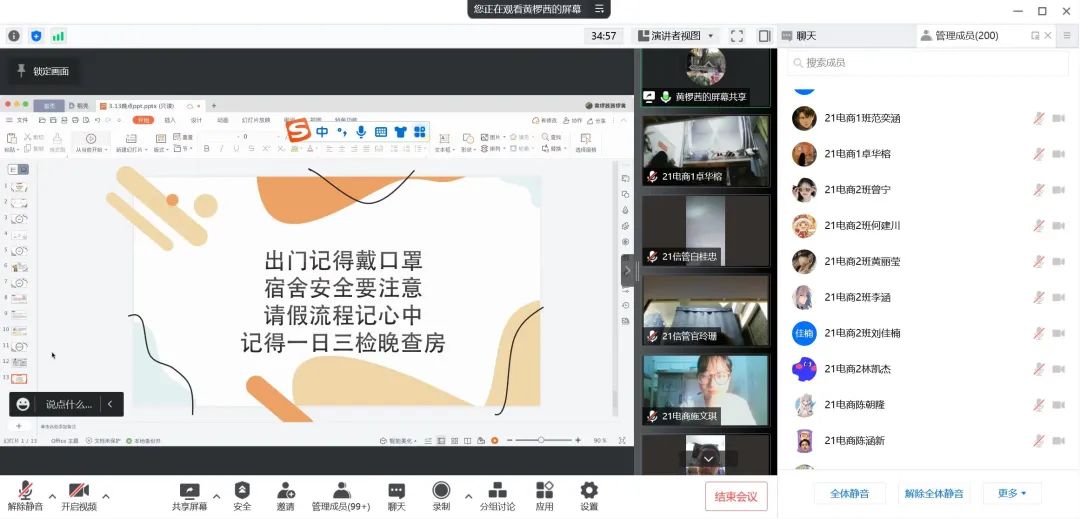This screenshot has width=1080, height=519.
Task: Enter full screen mode icon
Action: [x=737, y=36]
